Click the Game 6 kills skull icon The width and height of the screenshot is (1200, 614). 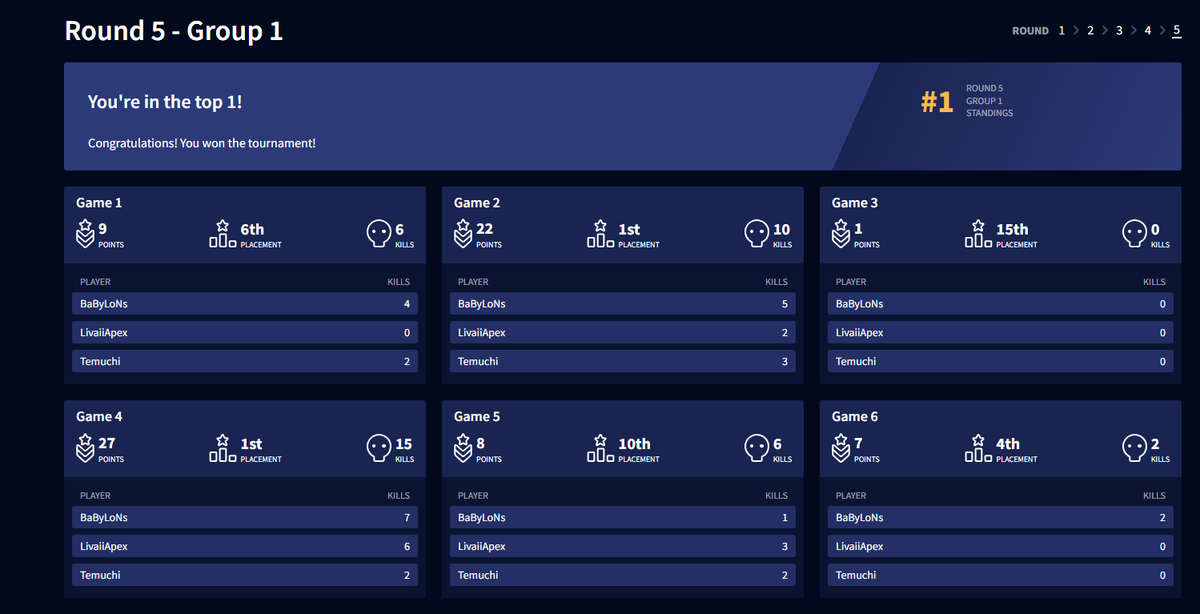tap(1134, 449)
